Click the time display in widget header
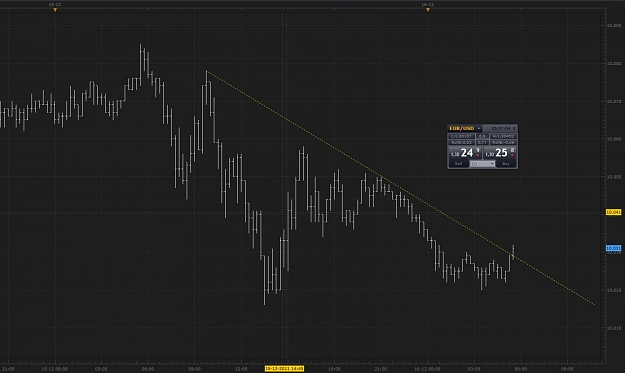Viewport: 625px width, 373px height. tap(500, 128)
